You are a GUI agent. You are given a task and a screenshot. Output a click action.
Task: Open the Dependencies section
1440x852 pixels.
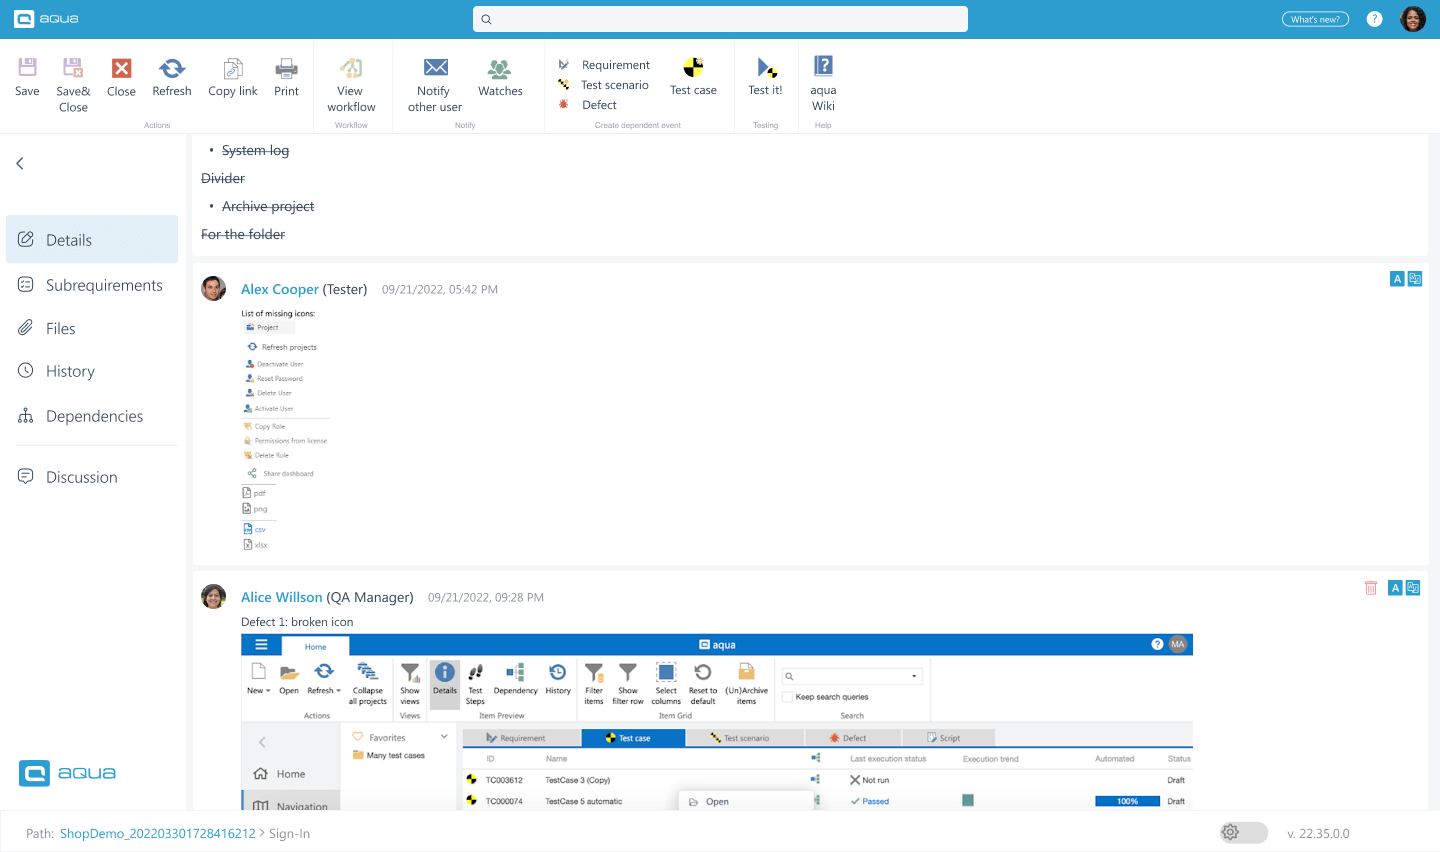coord(95,416)
